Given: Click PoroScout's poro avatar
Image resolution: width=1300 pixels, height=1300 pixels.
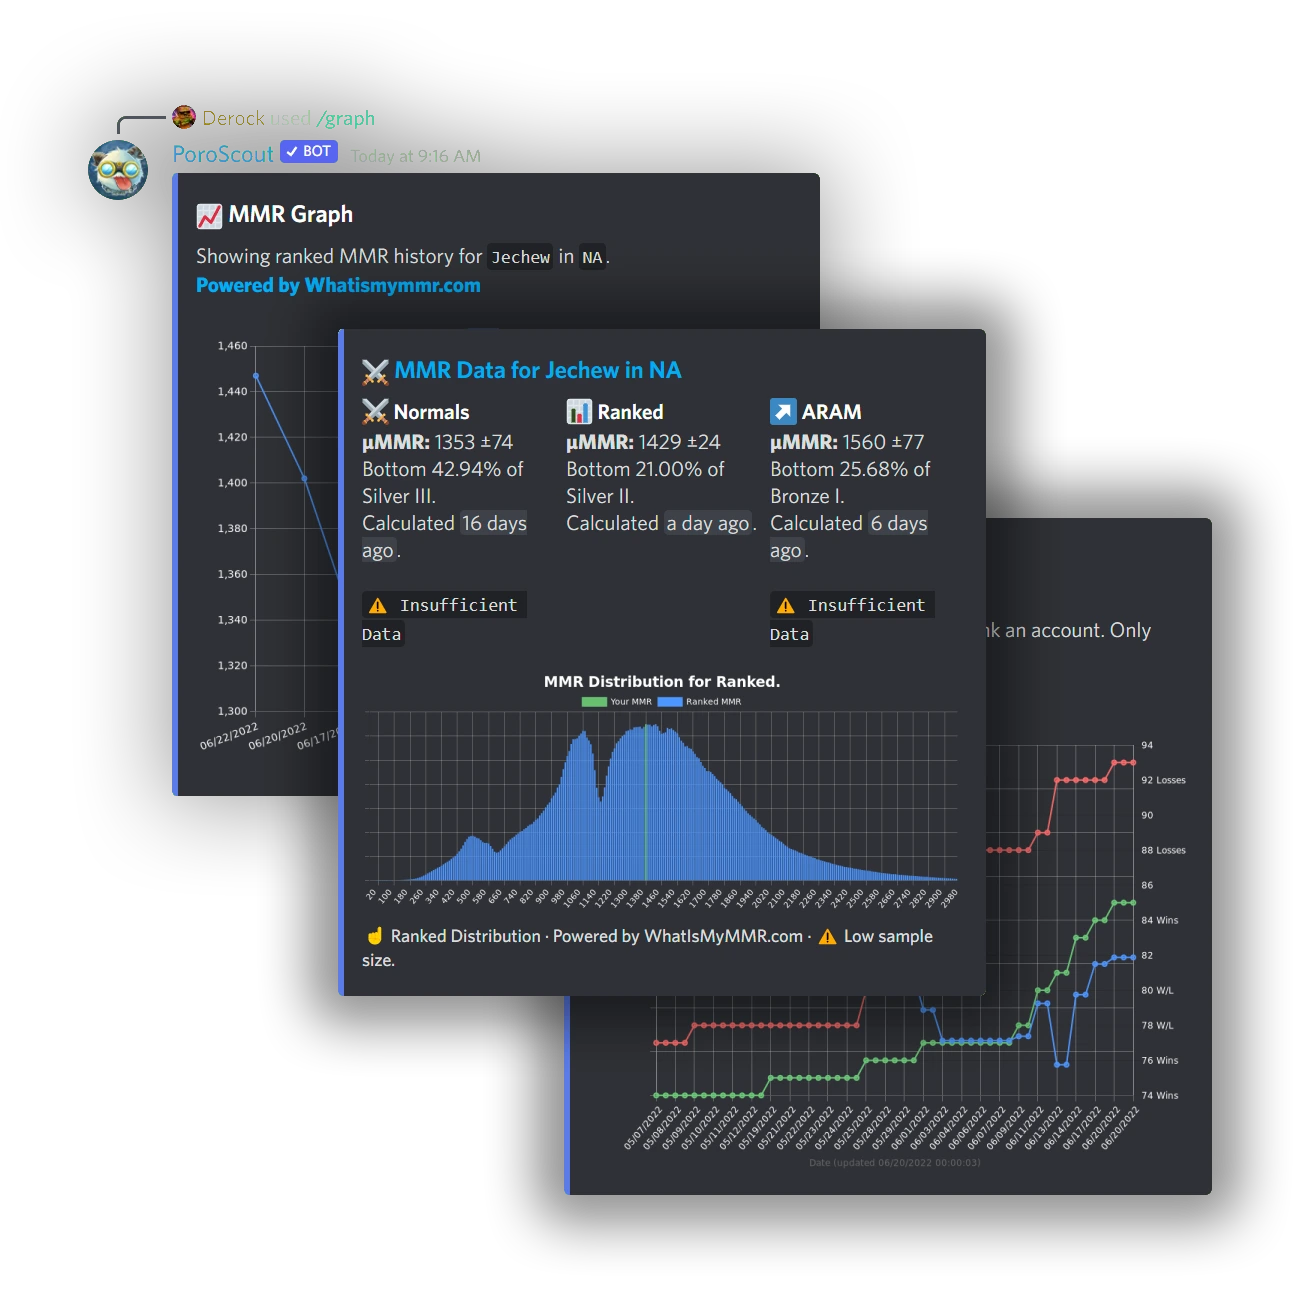Looking at the screenshot, I should [118, 168].
